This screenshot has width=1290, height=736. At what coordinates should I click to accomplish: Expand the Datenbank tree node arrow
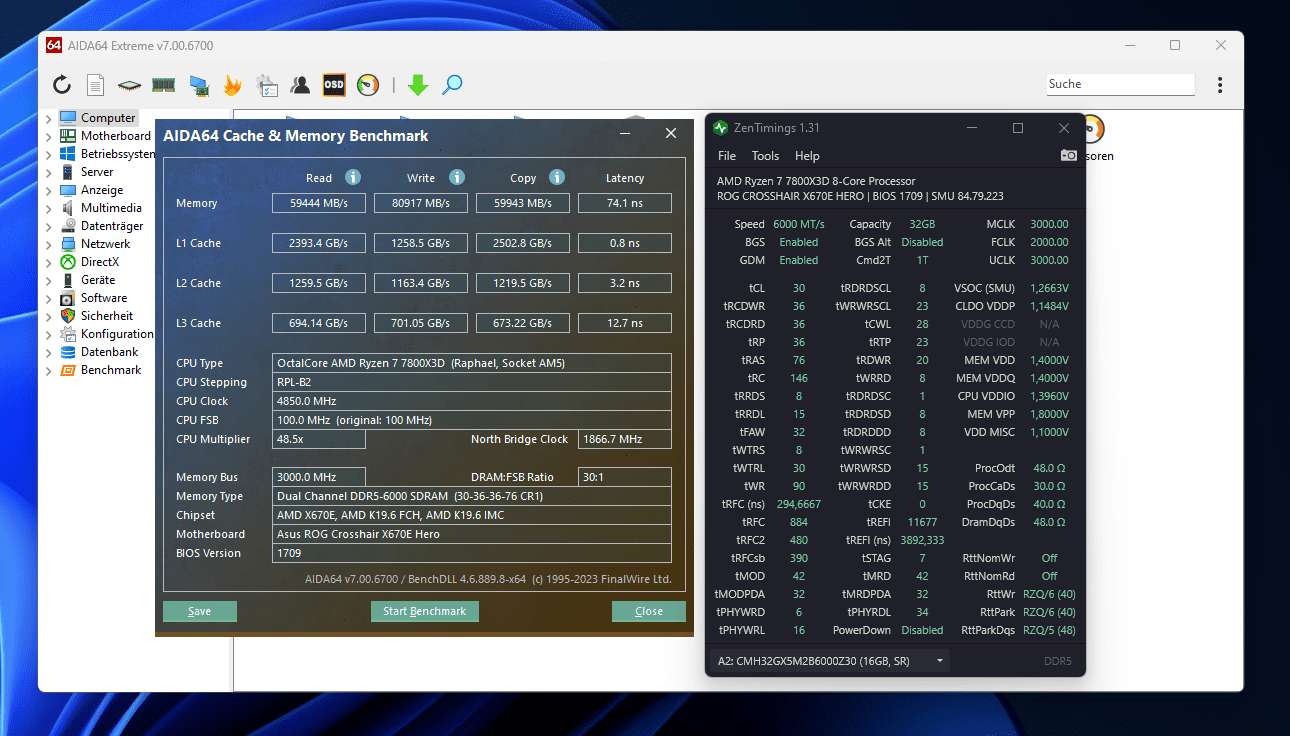tap(48, 352)
